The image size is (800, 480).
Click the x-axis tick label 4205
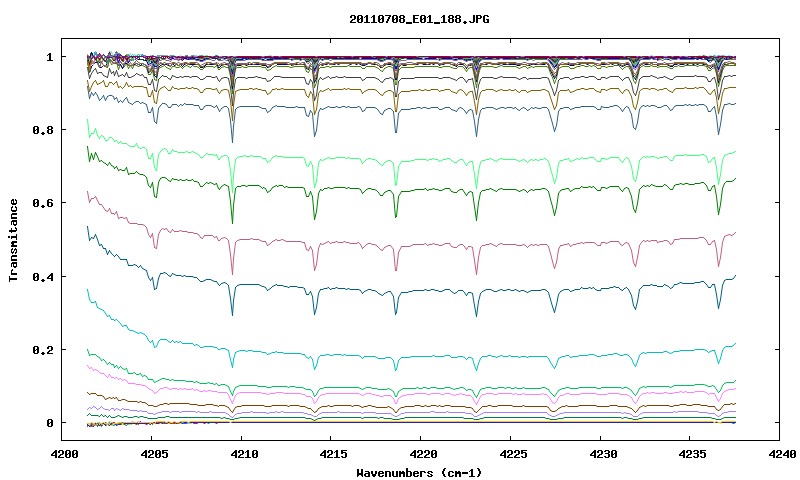click(154, 454)
